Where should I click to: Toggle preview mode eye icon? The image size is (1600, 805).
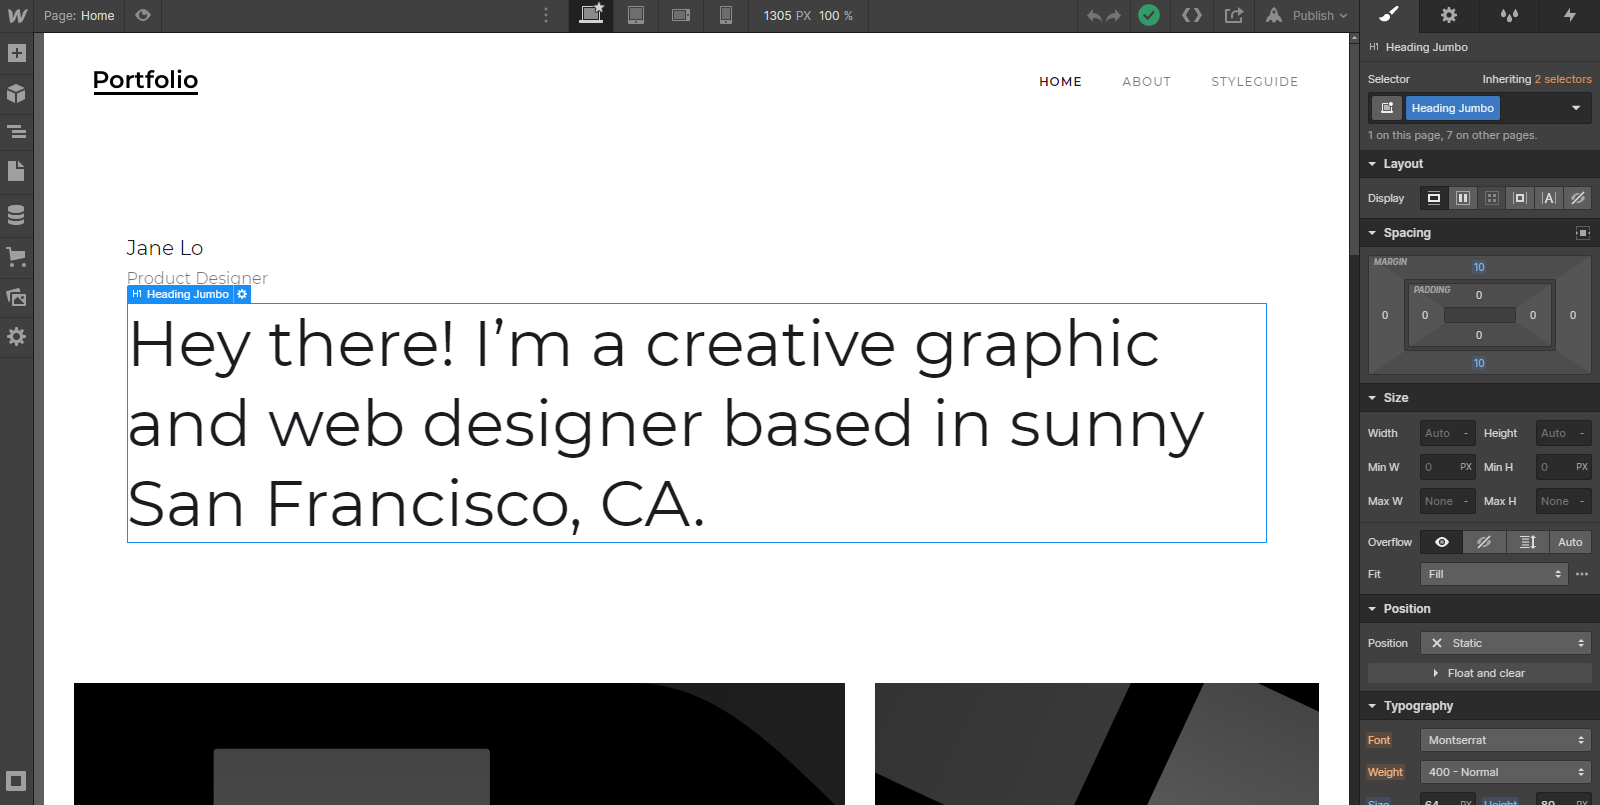pos(143,15)
